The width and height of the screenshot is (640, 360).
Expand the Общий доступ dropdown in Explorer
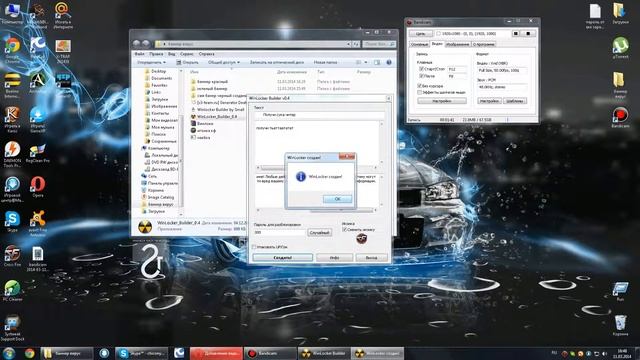point(224,62)
